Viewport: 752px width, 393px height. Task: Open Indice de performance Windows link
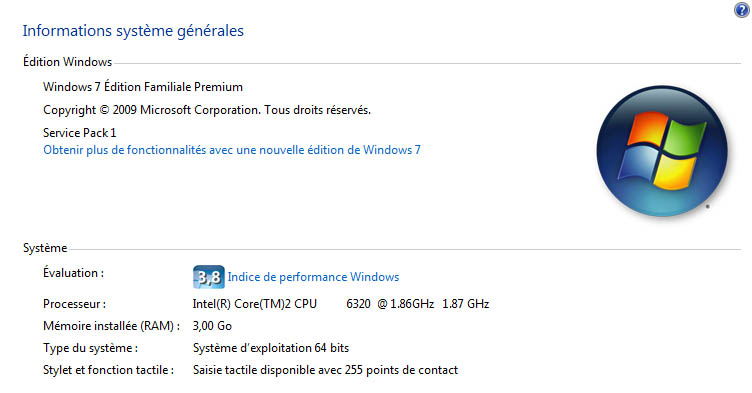click(x=313, y=277)
